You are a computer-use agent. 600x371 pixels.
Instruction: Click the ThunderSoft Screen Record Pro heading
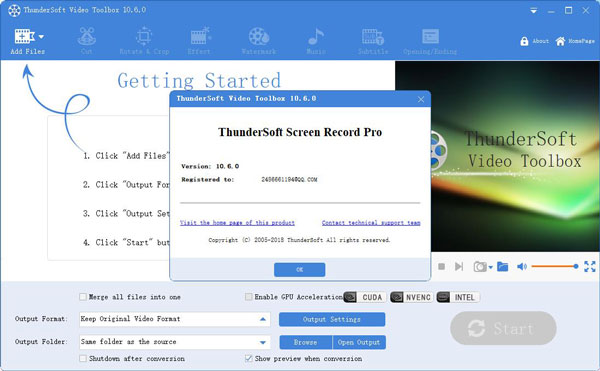click(x=300, y=132)
